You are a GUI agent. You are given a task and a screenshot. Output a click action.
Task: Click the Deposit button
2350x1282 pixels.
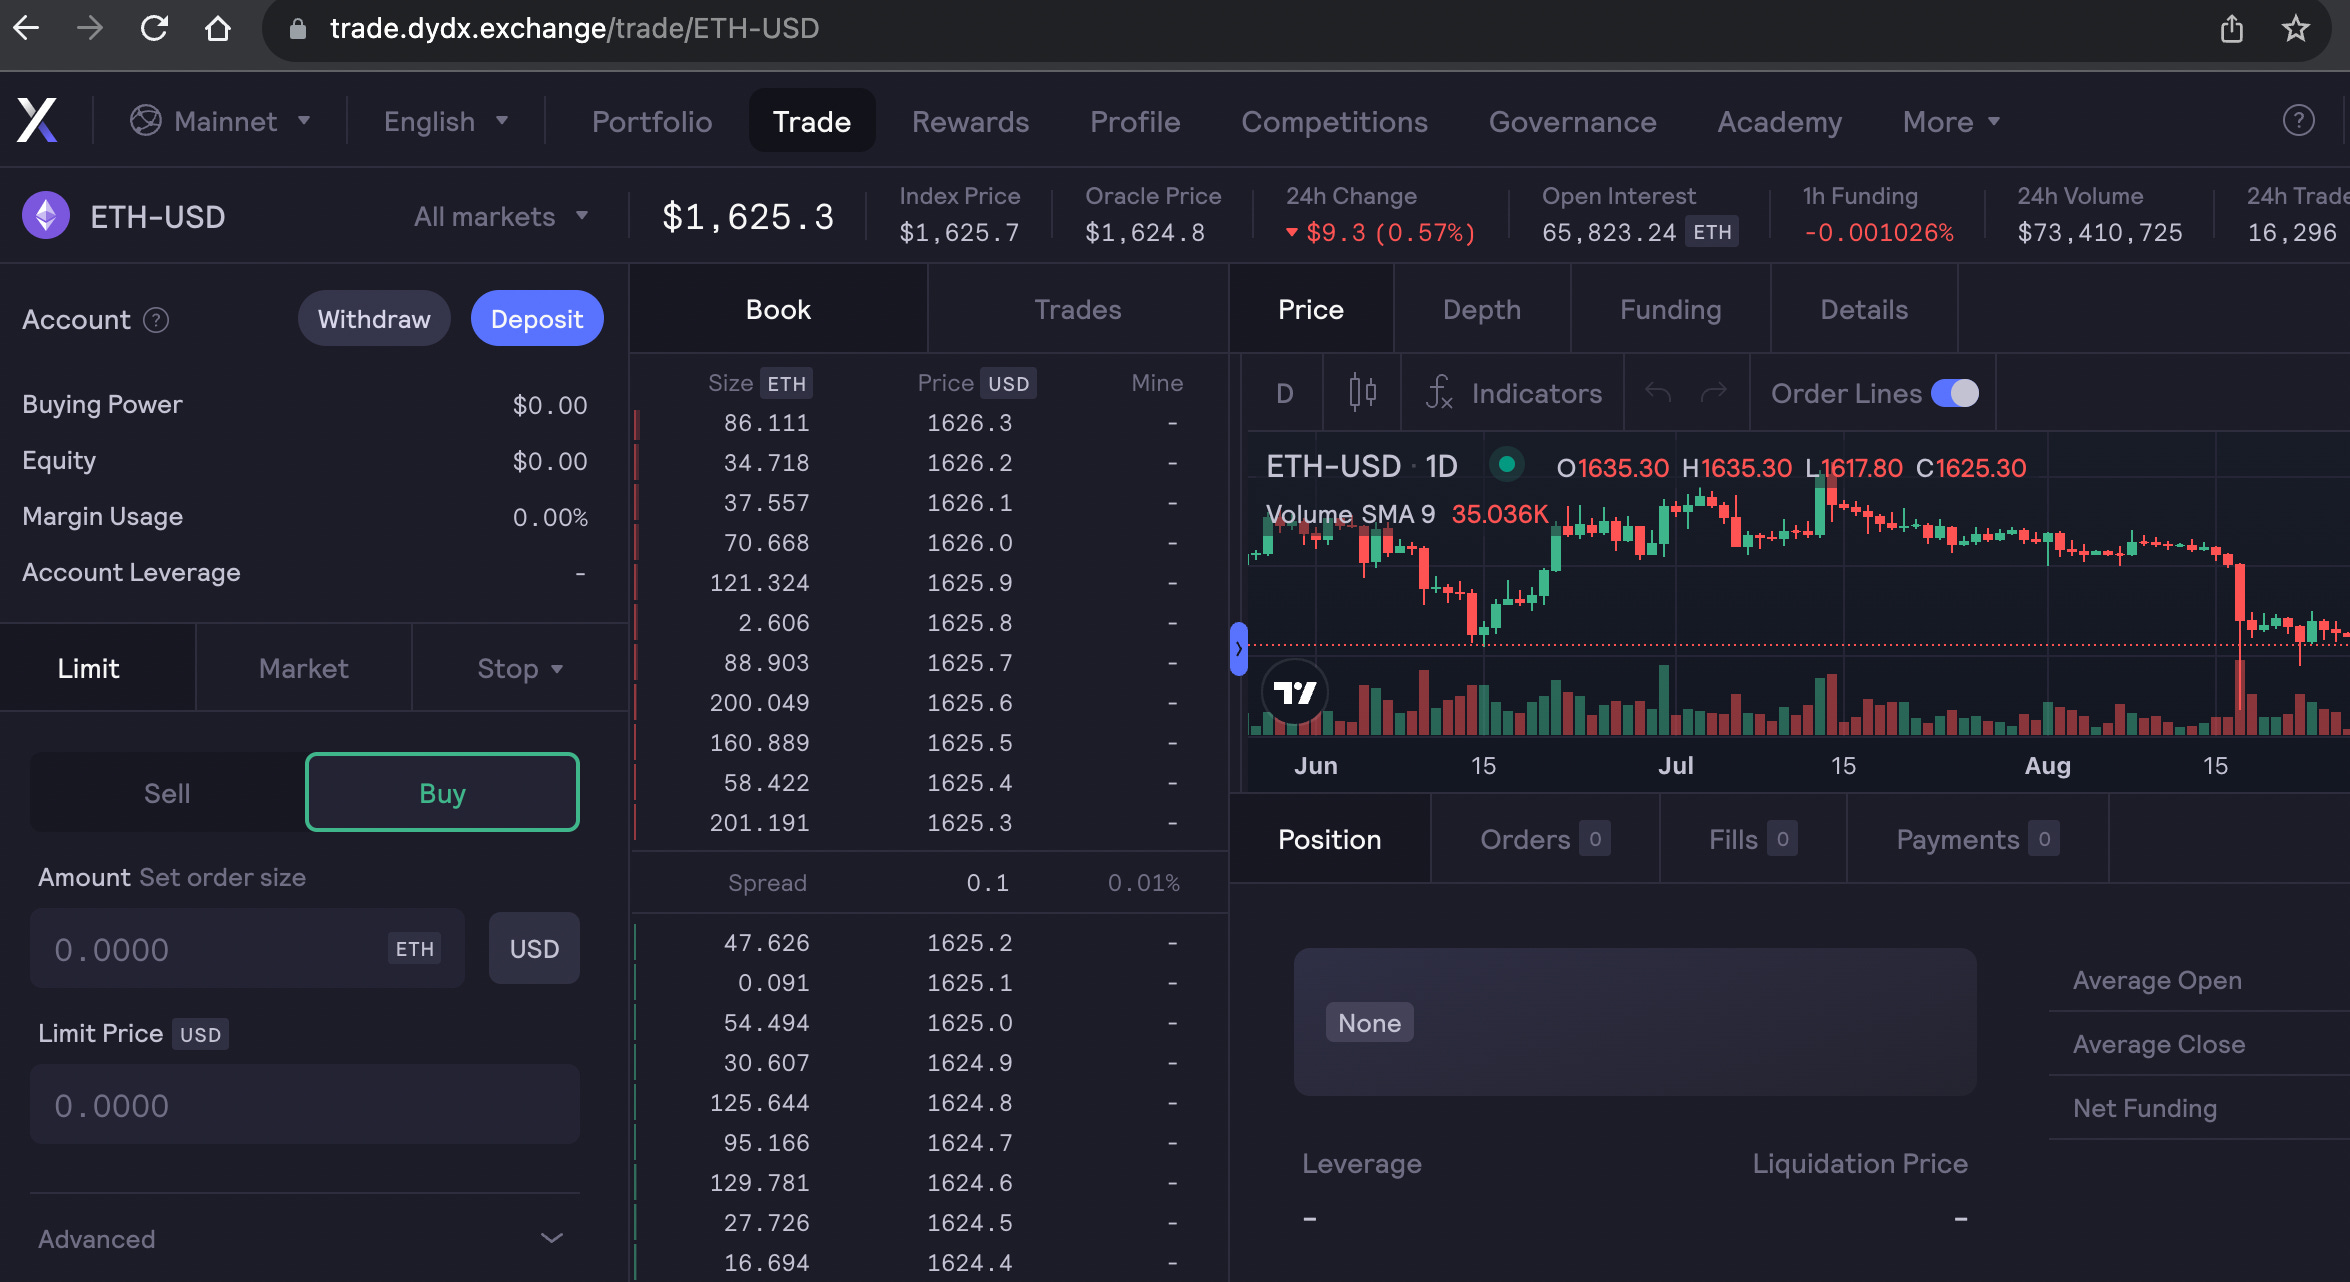click(537, 318)
